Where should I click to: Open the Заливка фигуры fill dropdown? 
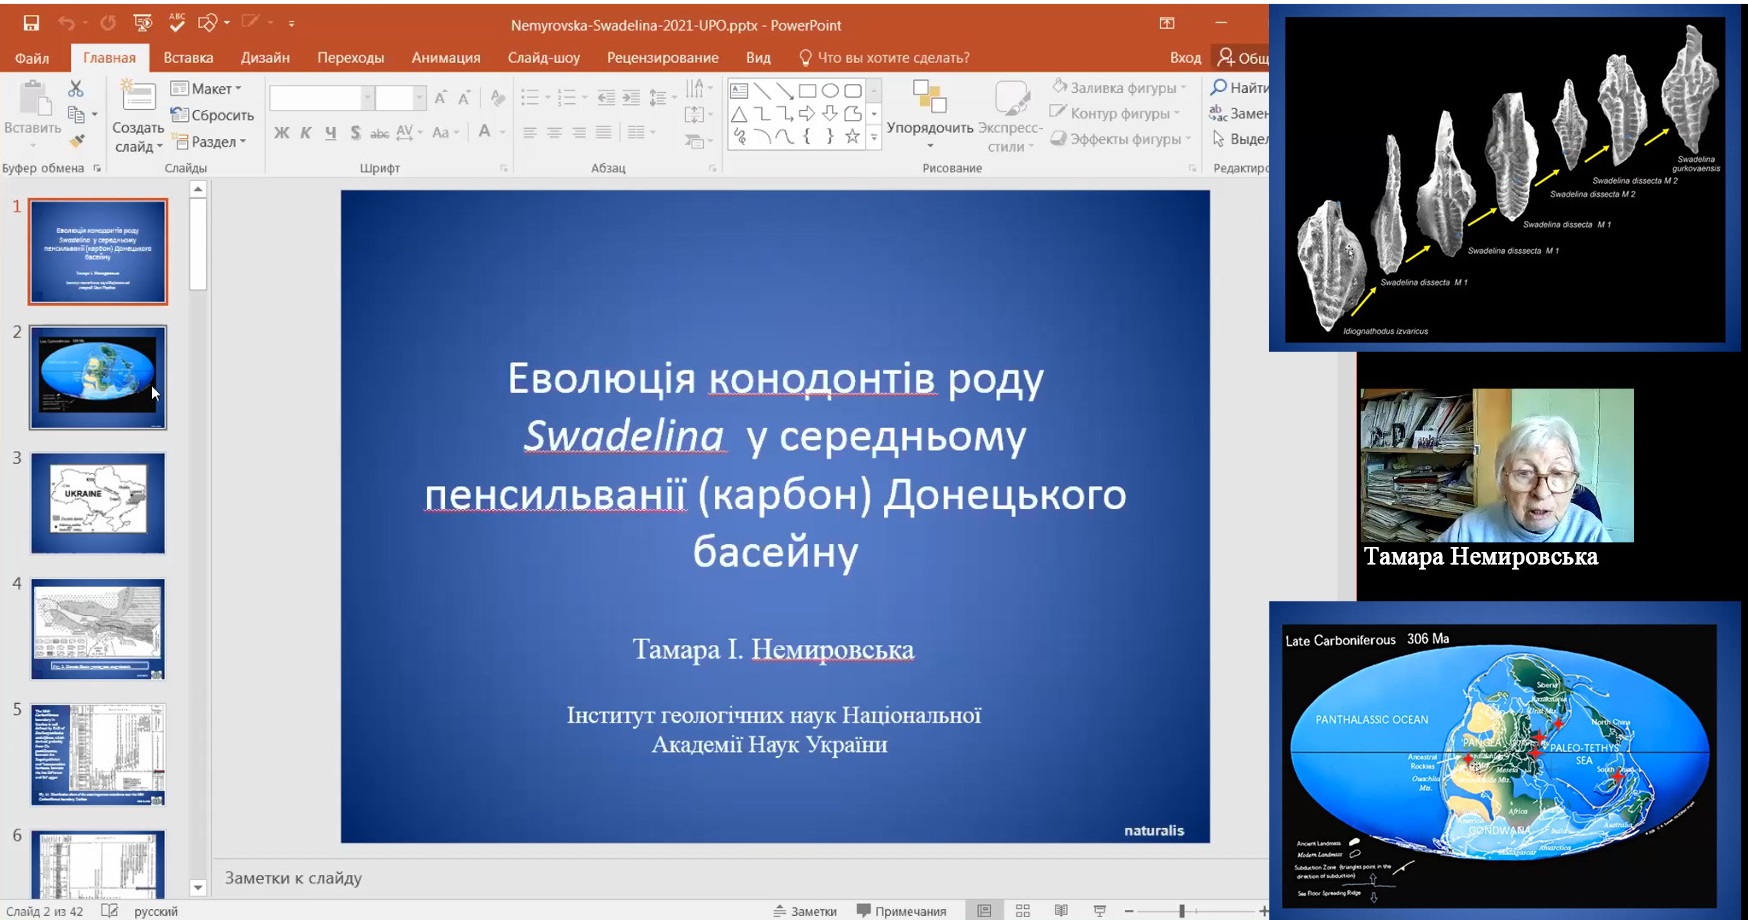pos(1120,88)
